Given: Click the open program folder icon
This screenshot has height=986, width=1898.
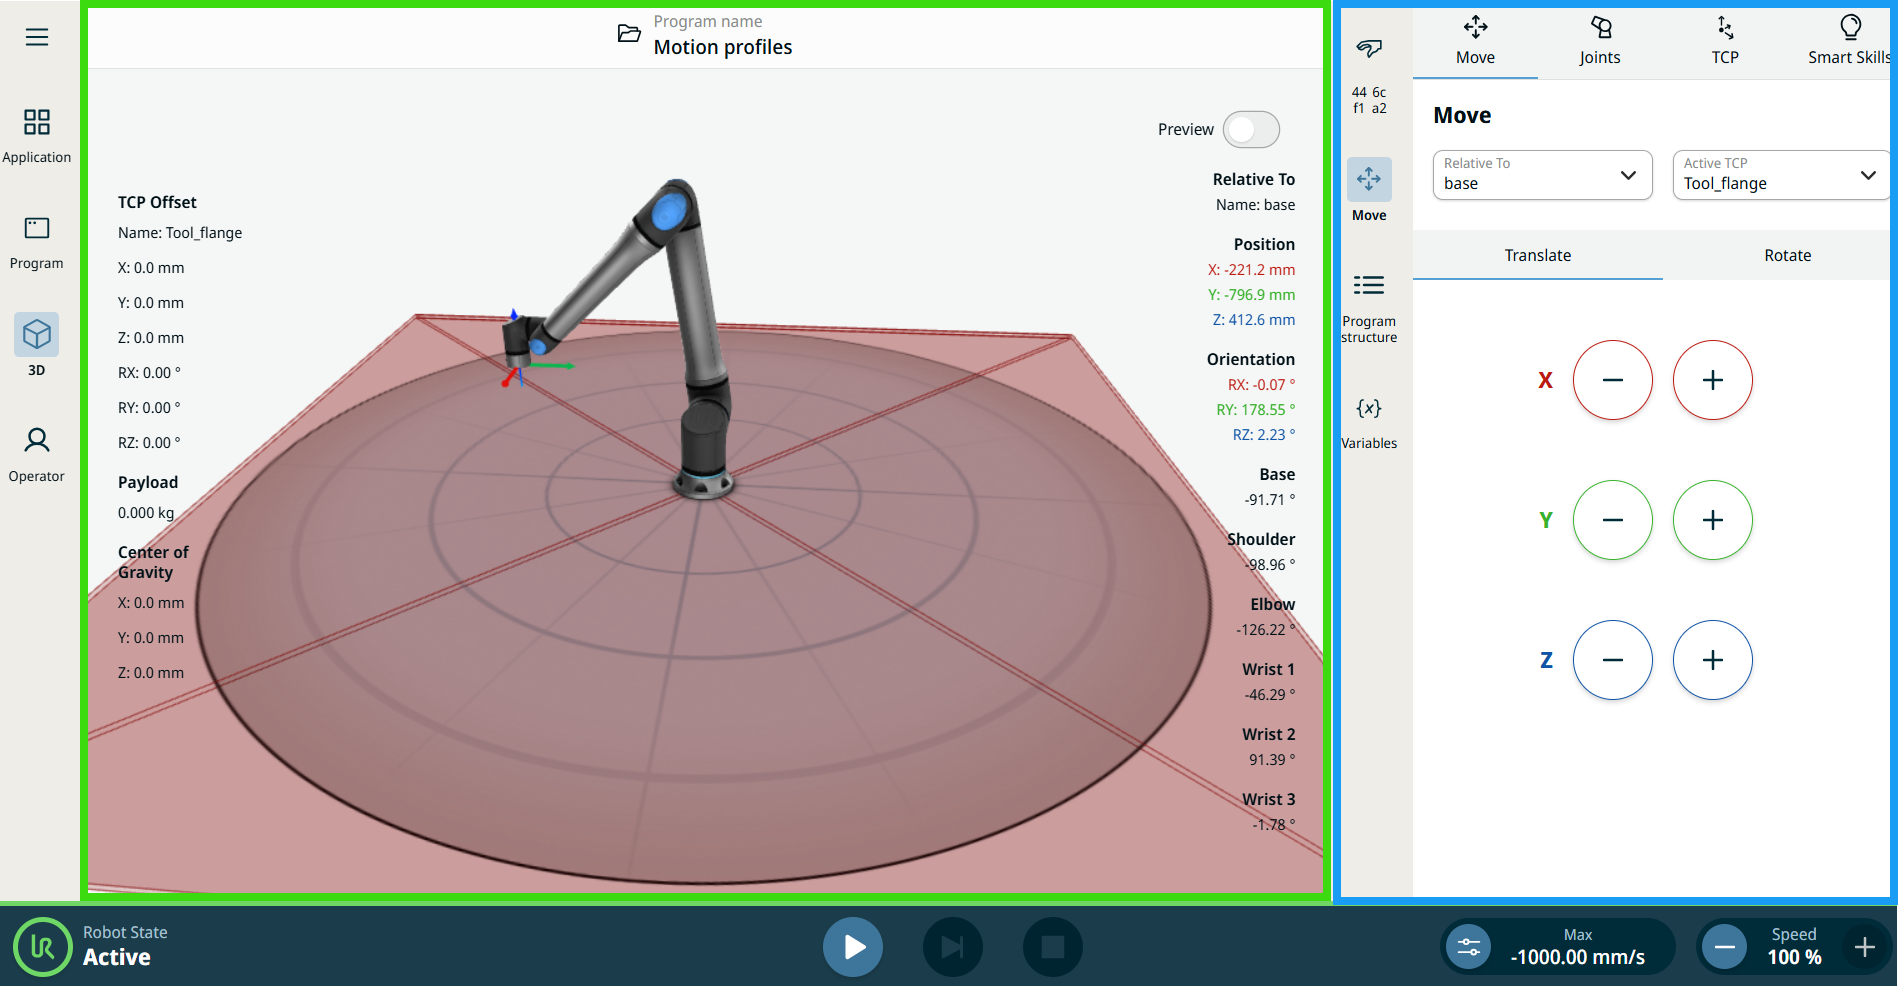Looking at the screenshot, I should point(629,34).
